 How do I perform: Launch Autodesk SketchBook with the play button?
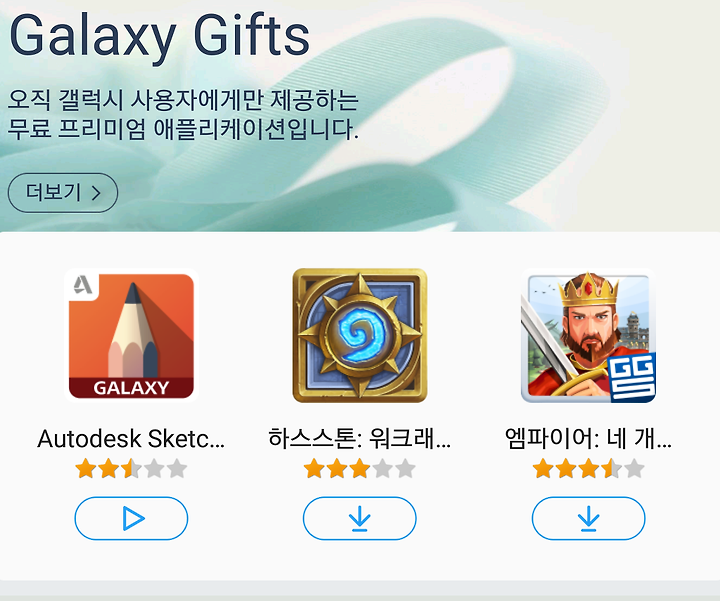(131, 518)
